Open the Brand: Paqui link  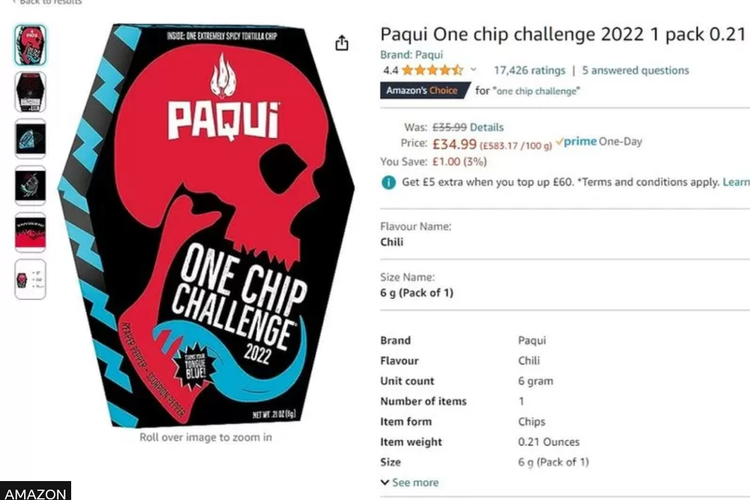pyautogui.click(x=411, y=55)
